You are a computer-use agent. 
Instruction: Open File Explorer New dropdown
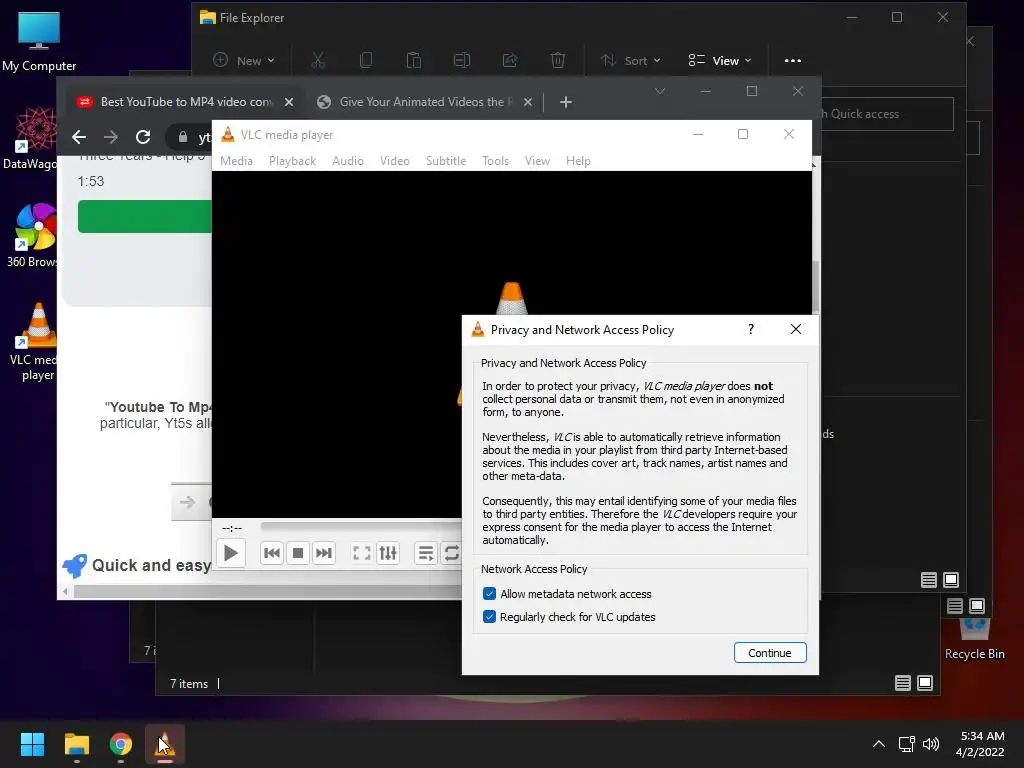point(244,60)
